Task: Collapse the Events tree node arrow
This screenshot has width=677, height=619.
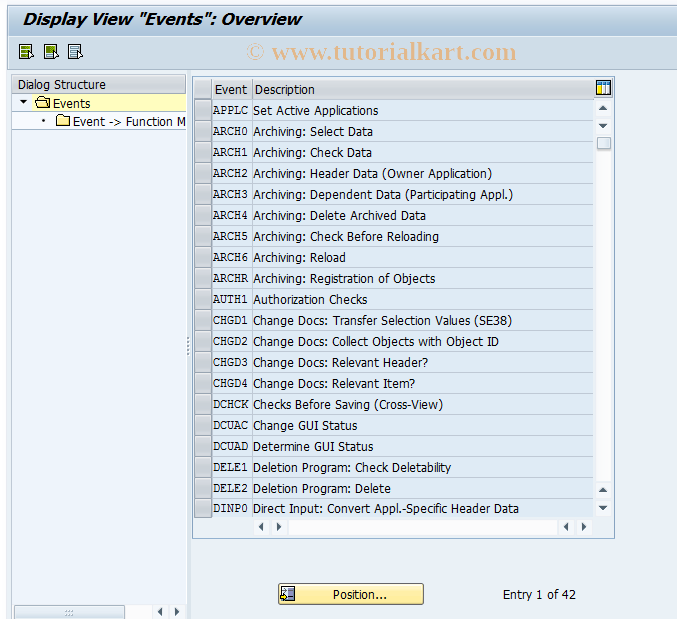Action: (x=23, y=102)
